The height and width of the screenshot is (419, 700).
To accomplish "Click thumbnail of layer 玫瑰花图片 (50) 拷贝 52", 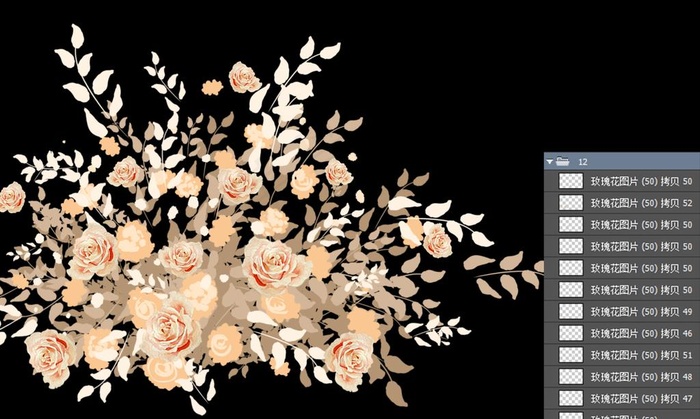I will tap(571, 203).
